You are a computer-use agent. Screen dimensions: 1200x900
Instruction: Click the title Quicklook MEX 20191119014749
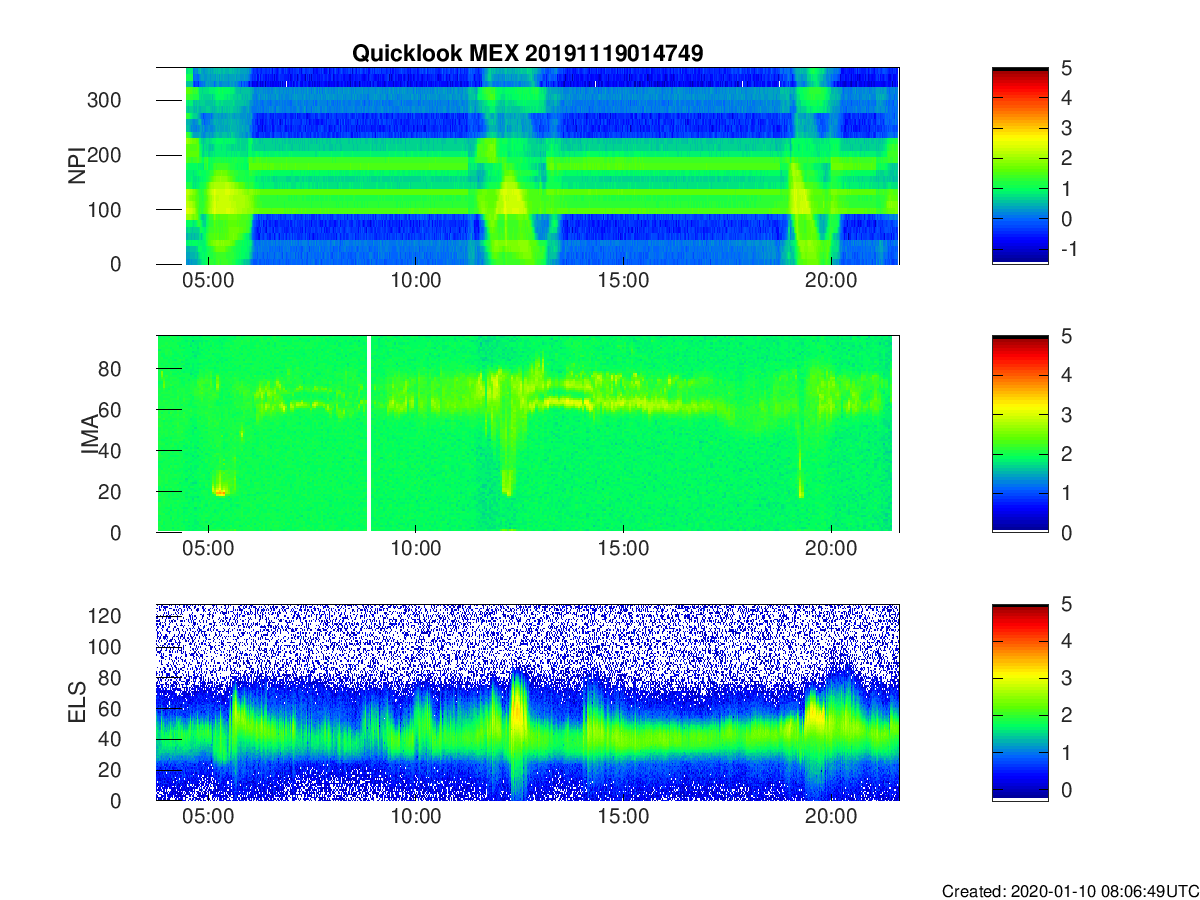click(x=528, y=53)
